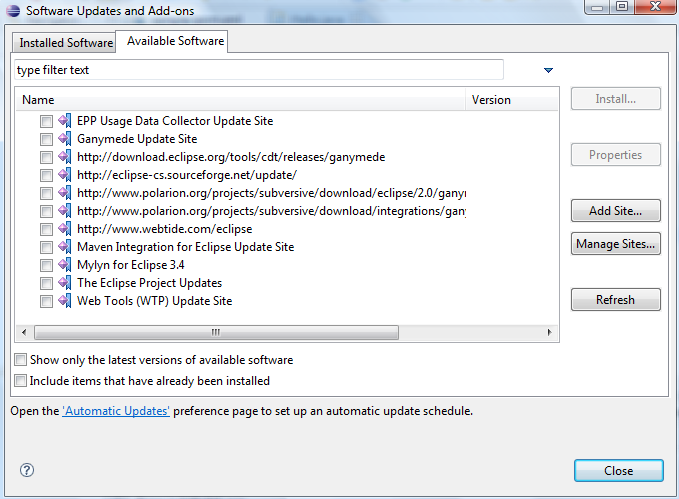The image size is (679, 499).
Task: Click the site icon beside subversive/download/integrations URL
Action: coord(65,211)
